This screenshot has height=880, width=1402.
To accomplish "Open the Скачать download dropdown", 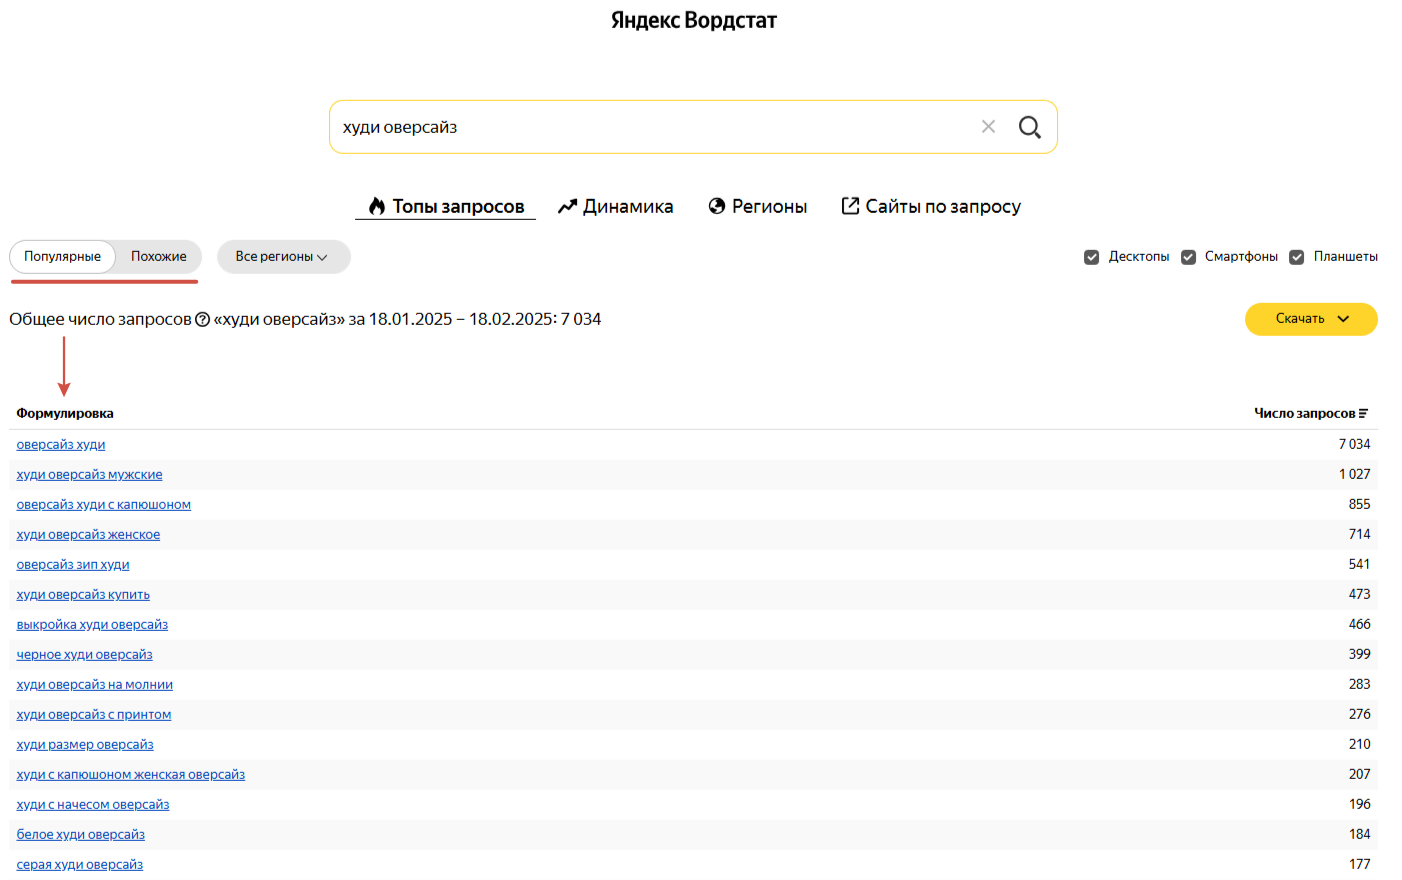I will [x=1311, y=319].
